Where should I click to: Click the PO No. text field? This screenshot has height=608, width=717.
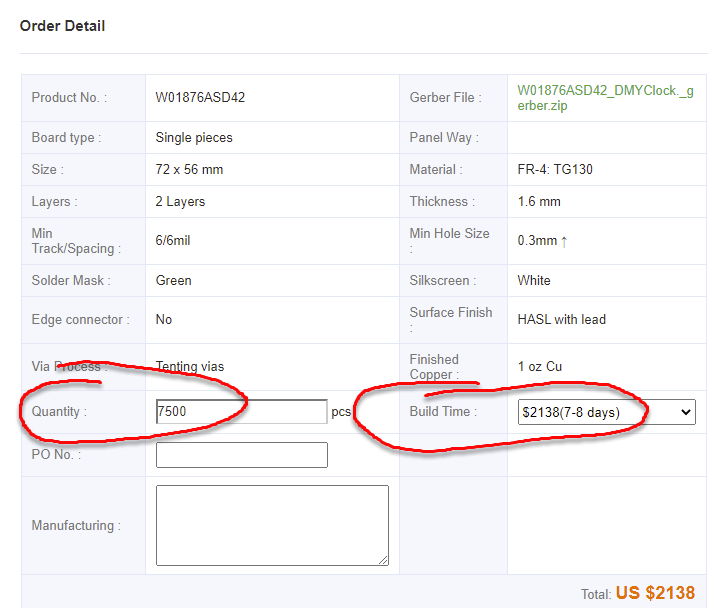241,455
